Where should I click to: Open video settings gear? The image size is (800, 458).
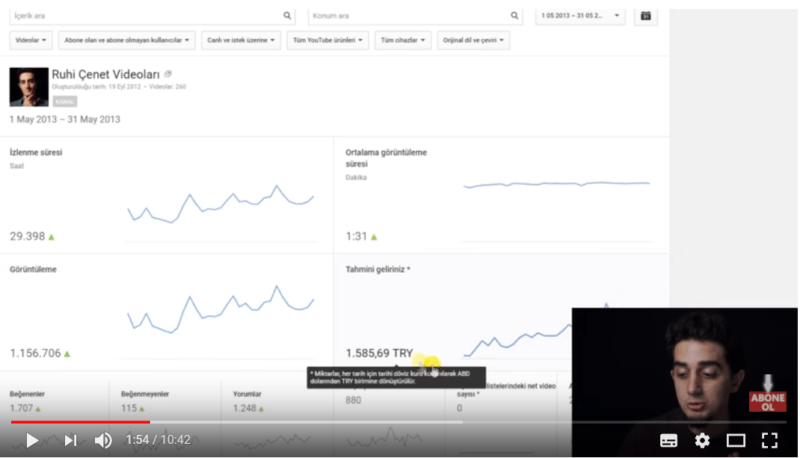[702, 440]
